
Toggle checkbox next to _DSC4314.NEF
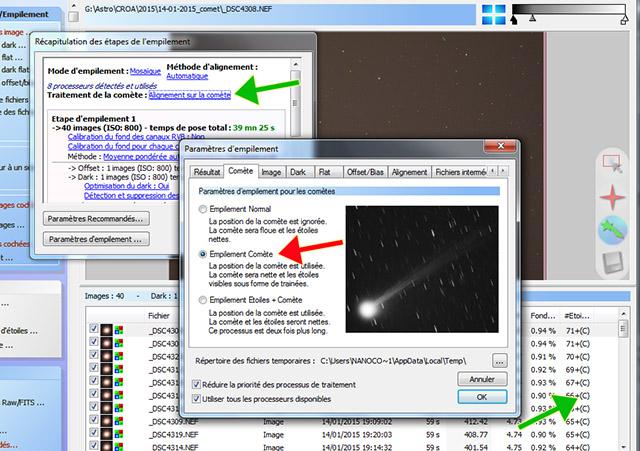pos(94,445)
